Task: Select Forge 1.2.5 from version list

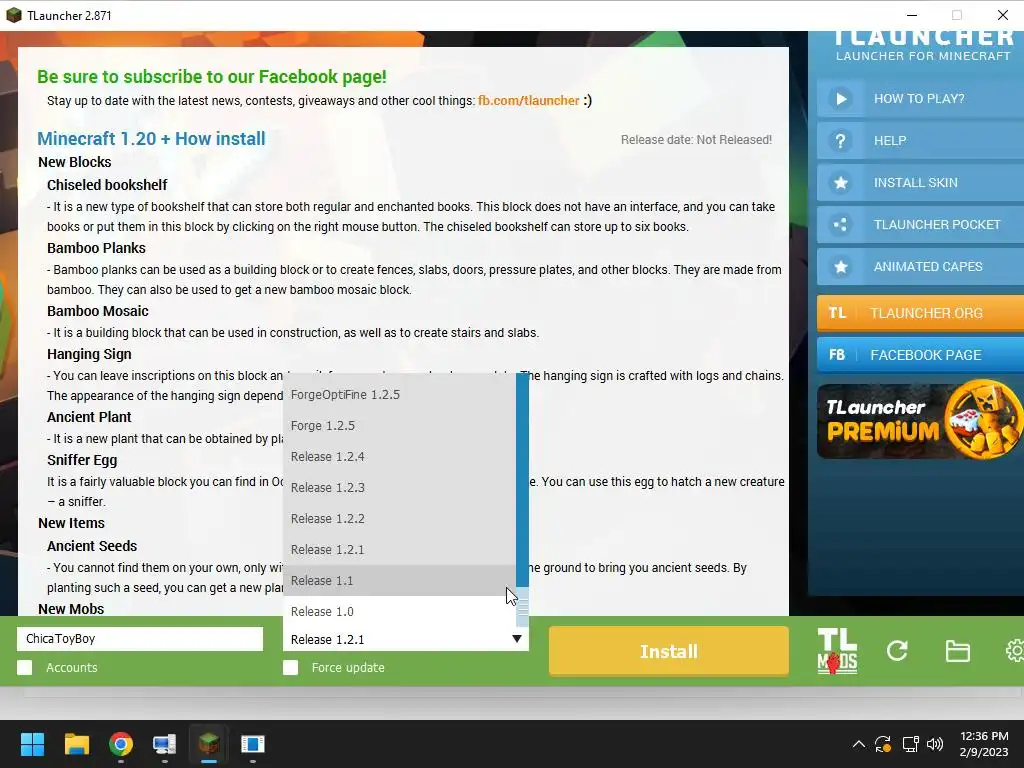Action: click(399, 426)
